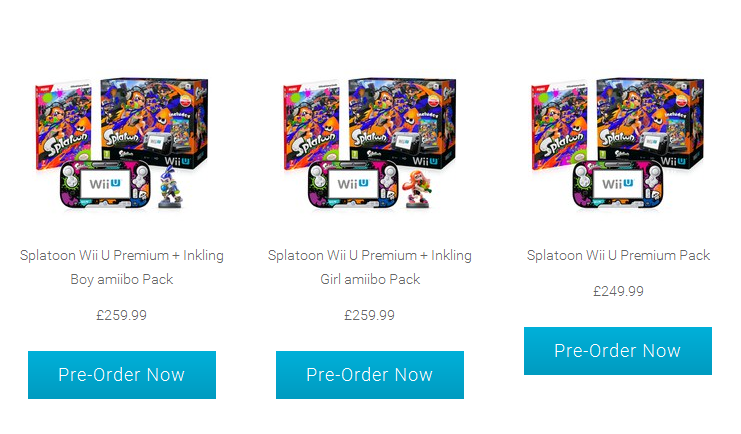Select the Splatoon game case in Girl bundle
Screen dimensions: 741x434
[311, 123]
